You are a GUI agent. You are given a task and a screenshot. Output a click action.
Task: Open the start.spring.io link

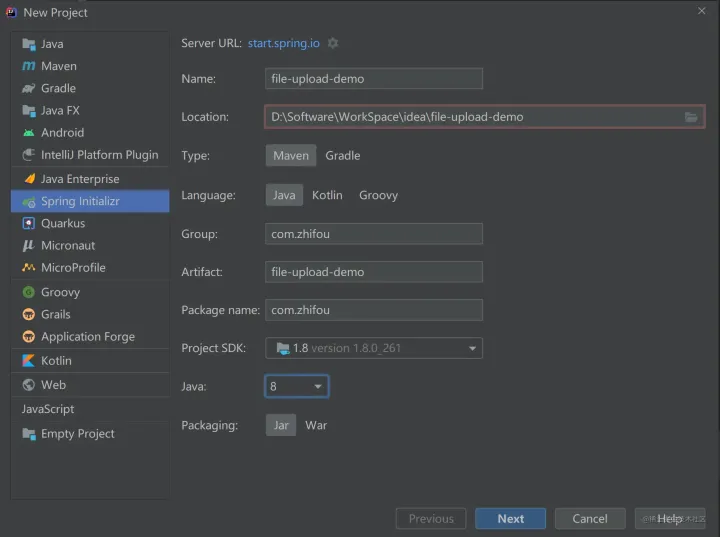point(284,43)
